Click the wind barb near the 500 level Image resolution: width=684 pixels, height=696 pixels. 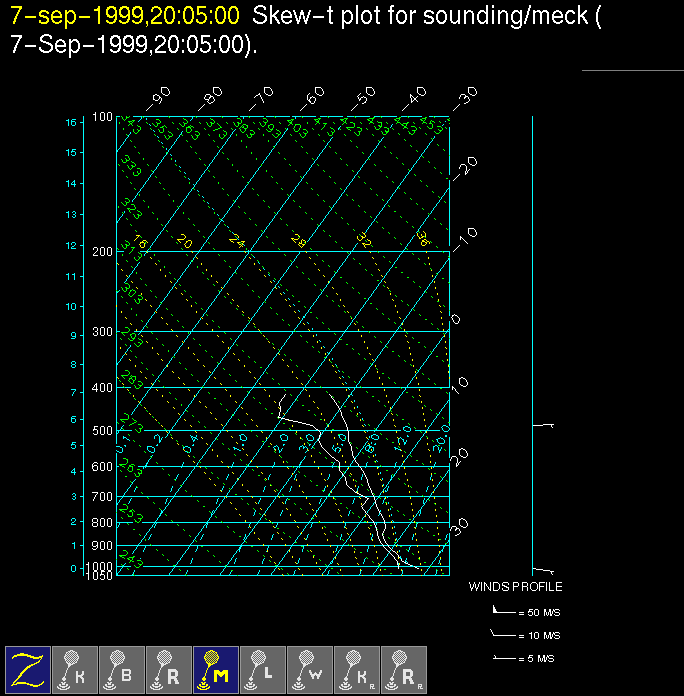[543, 426]
